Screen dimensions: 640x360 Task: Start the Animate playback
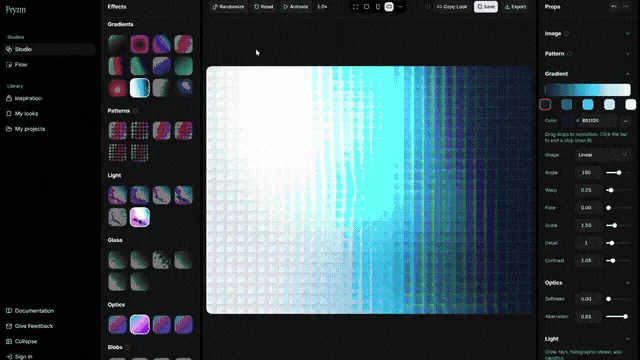coord(296,7)
